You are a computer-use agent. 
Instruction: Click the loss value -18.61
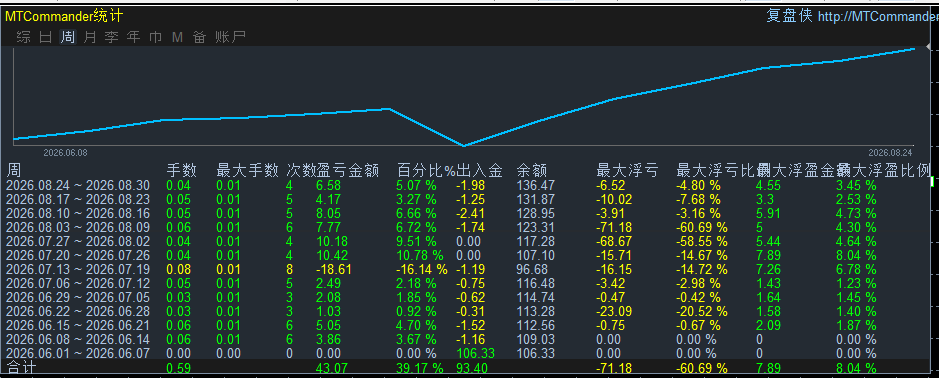pos(334,270)
